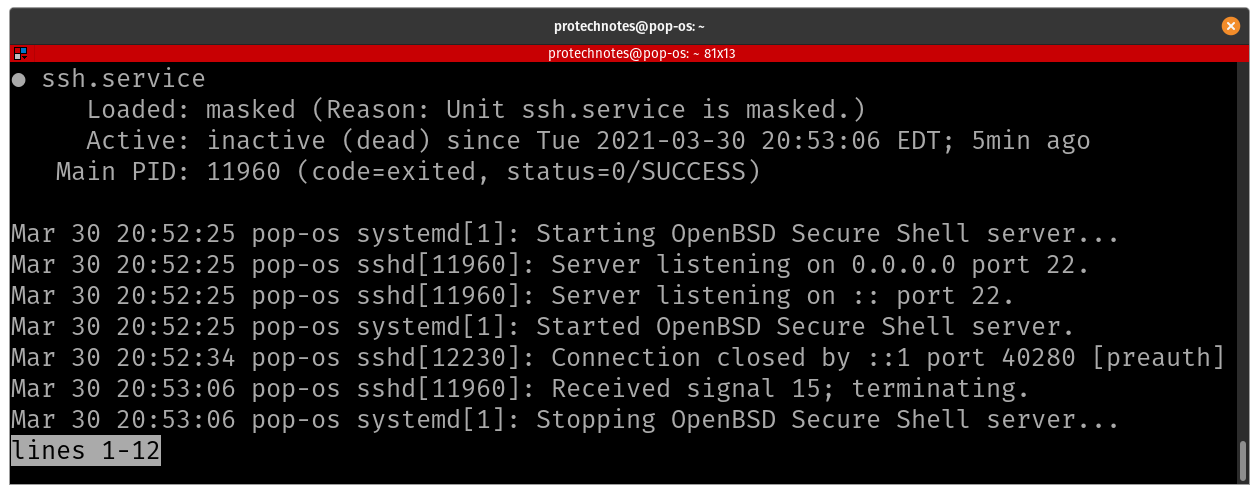
Task: Click the "ssh.service" unit name text
Action: (x=123, y=79)
